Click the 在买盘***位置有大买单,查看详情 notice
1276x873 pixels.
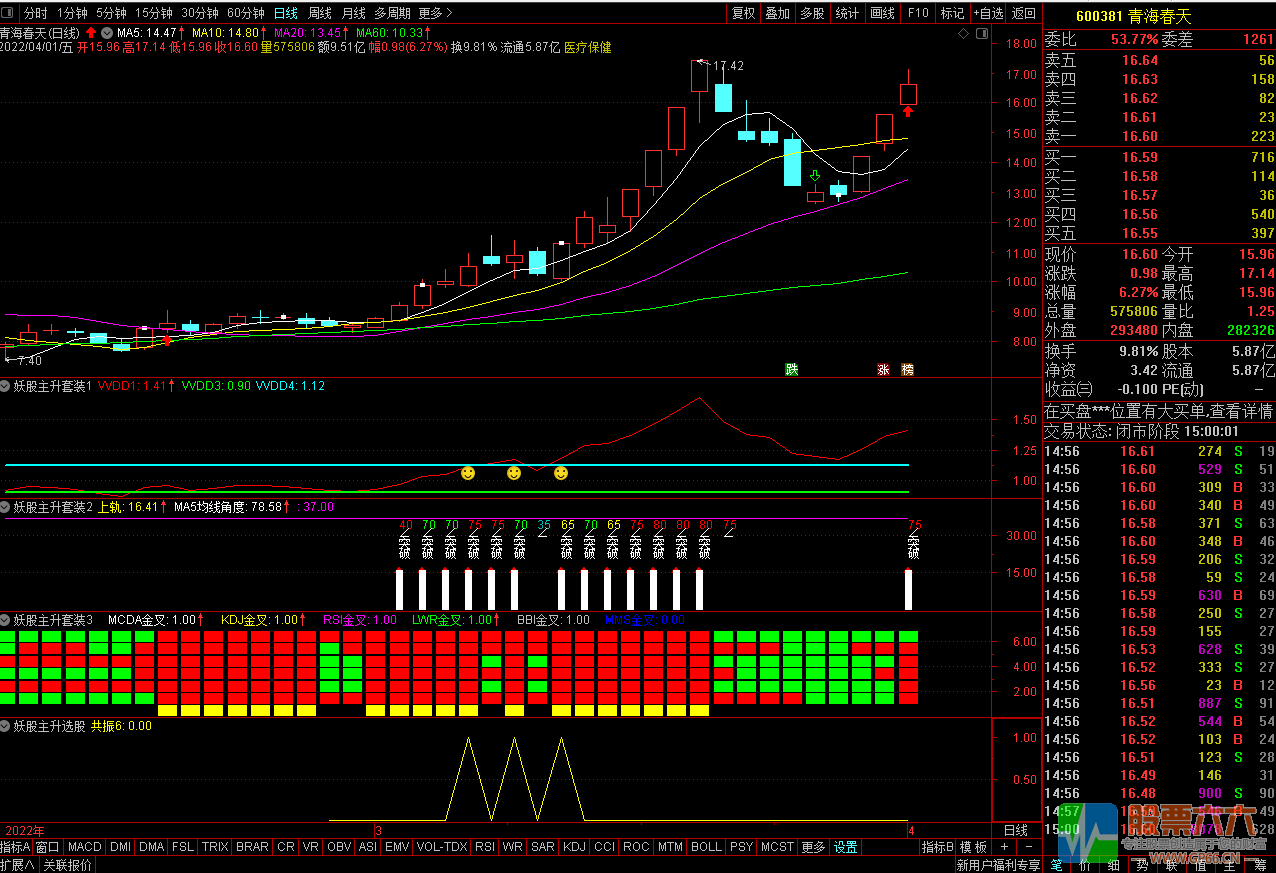[x=1159, y=411]
